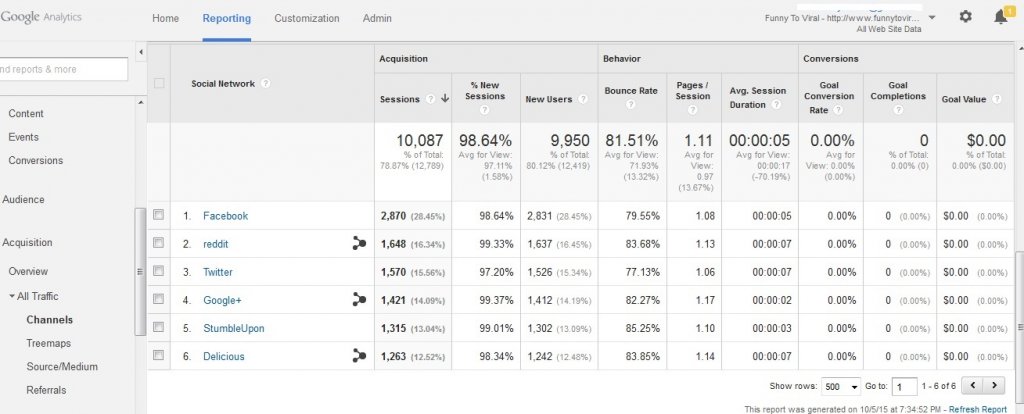Click the Sessions sort descending arrow

(x=445, y=99)
